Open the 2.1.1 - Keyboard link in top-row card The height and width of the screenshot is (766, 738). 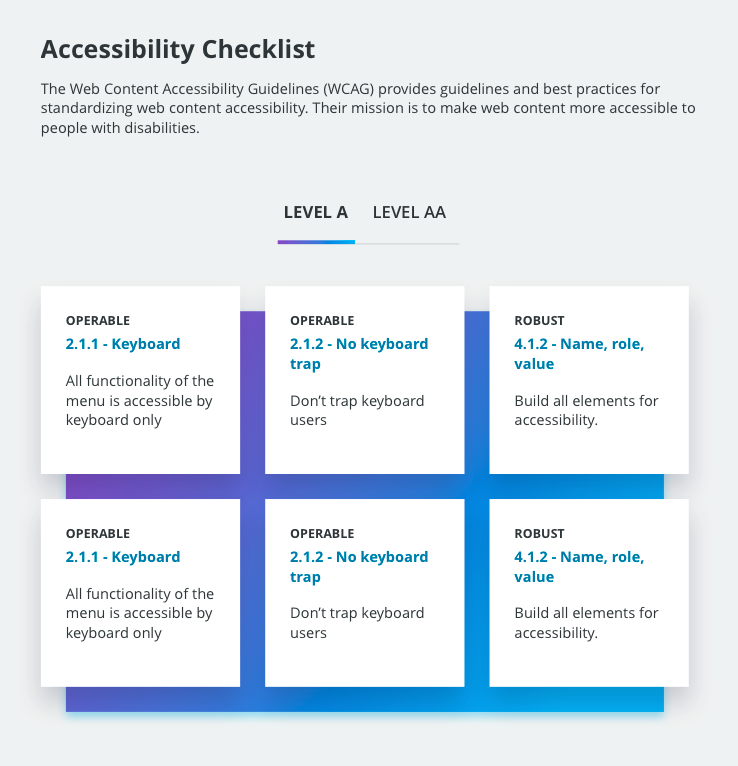(123, 344)
